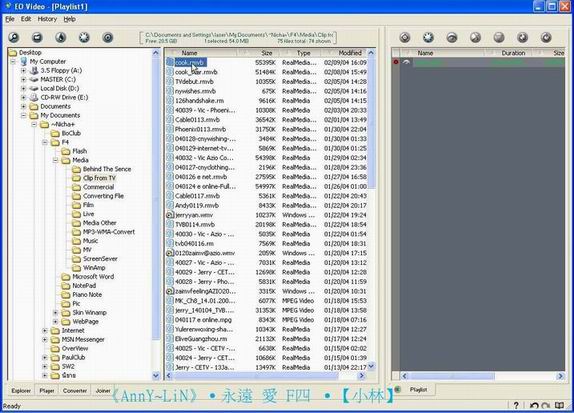Expand the MASTER (C:) drive node
574x413 pixels.
click(x=23, y=79)
